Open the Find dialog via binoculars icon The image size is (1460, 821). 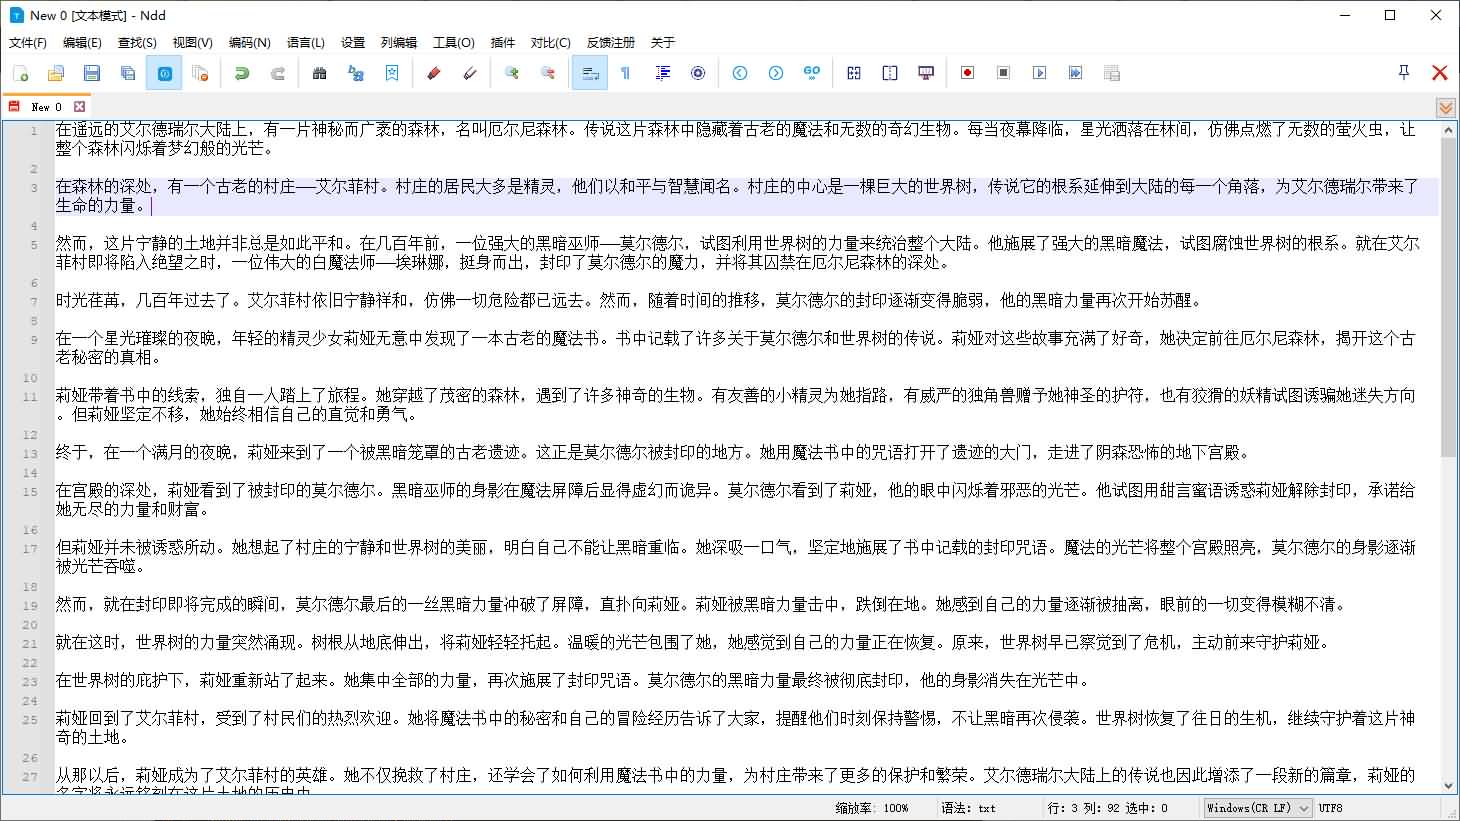[x=320, y=73]
